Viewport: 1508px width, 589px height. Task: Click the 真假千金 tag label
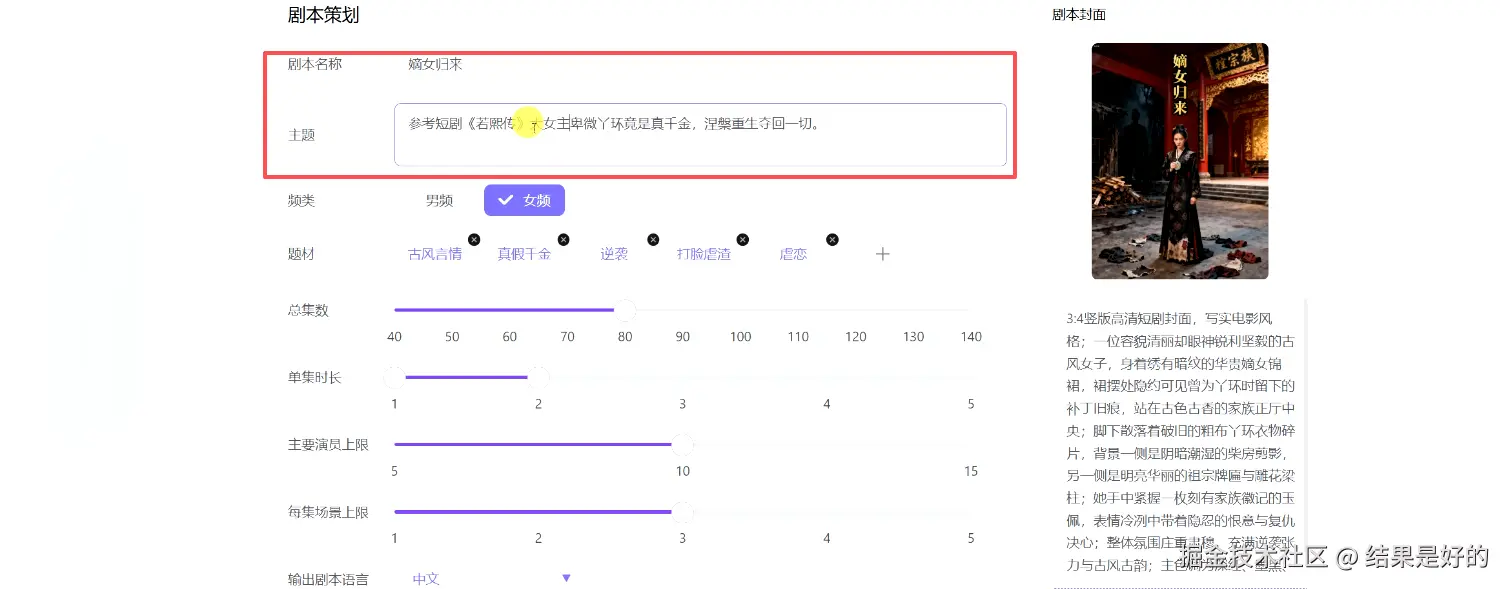(x=524, y=254)
